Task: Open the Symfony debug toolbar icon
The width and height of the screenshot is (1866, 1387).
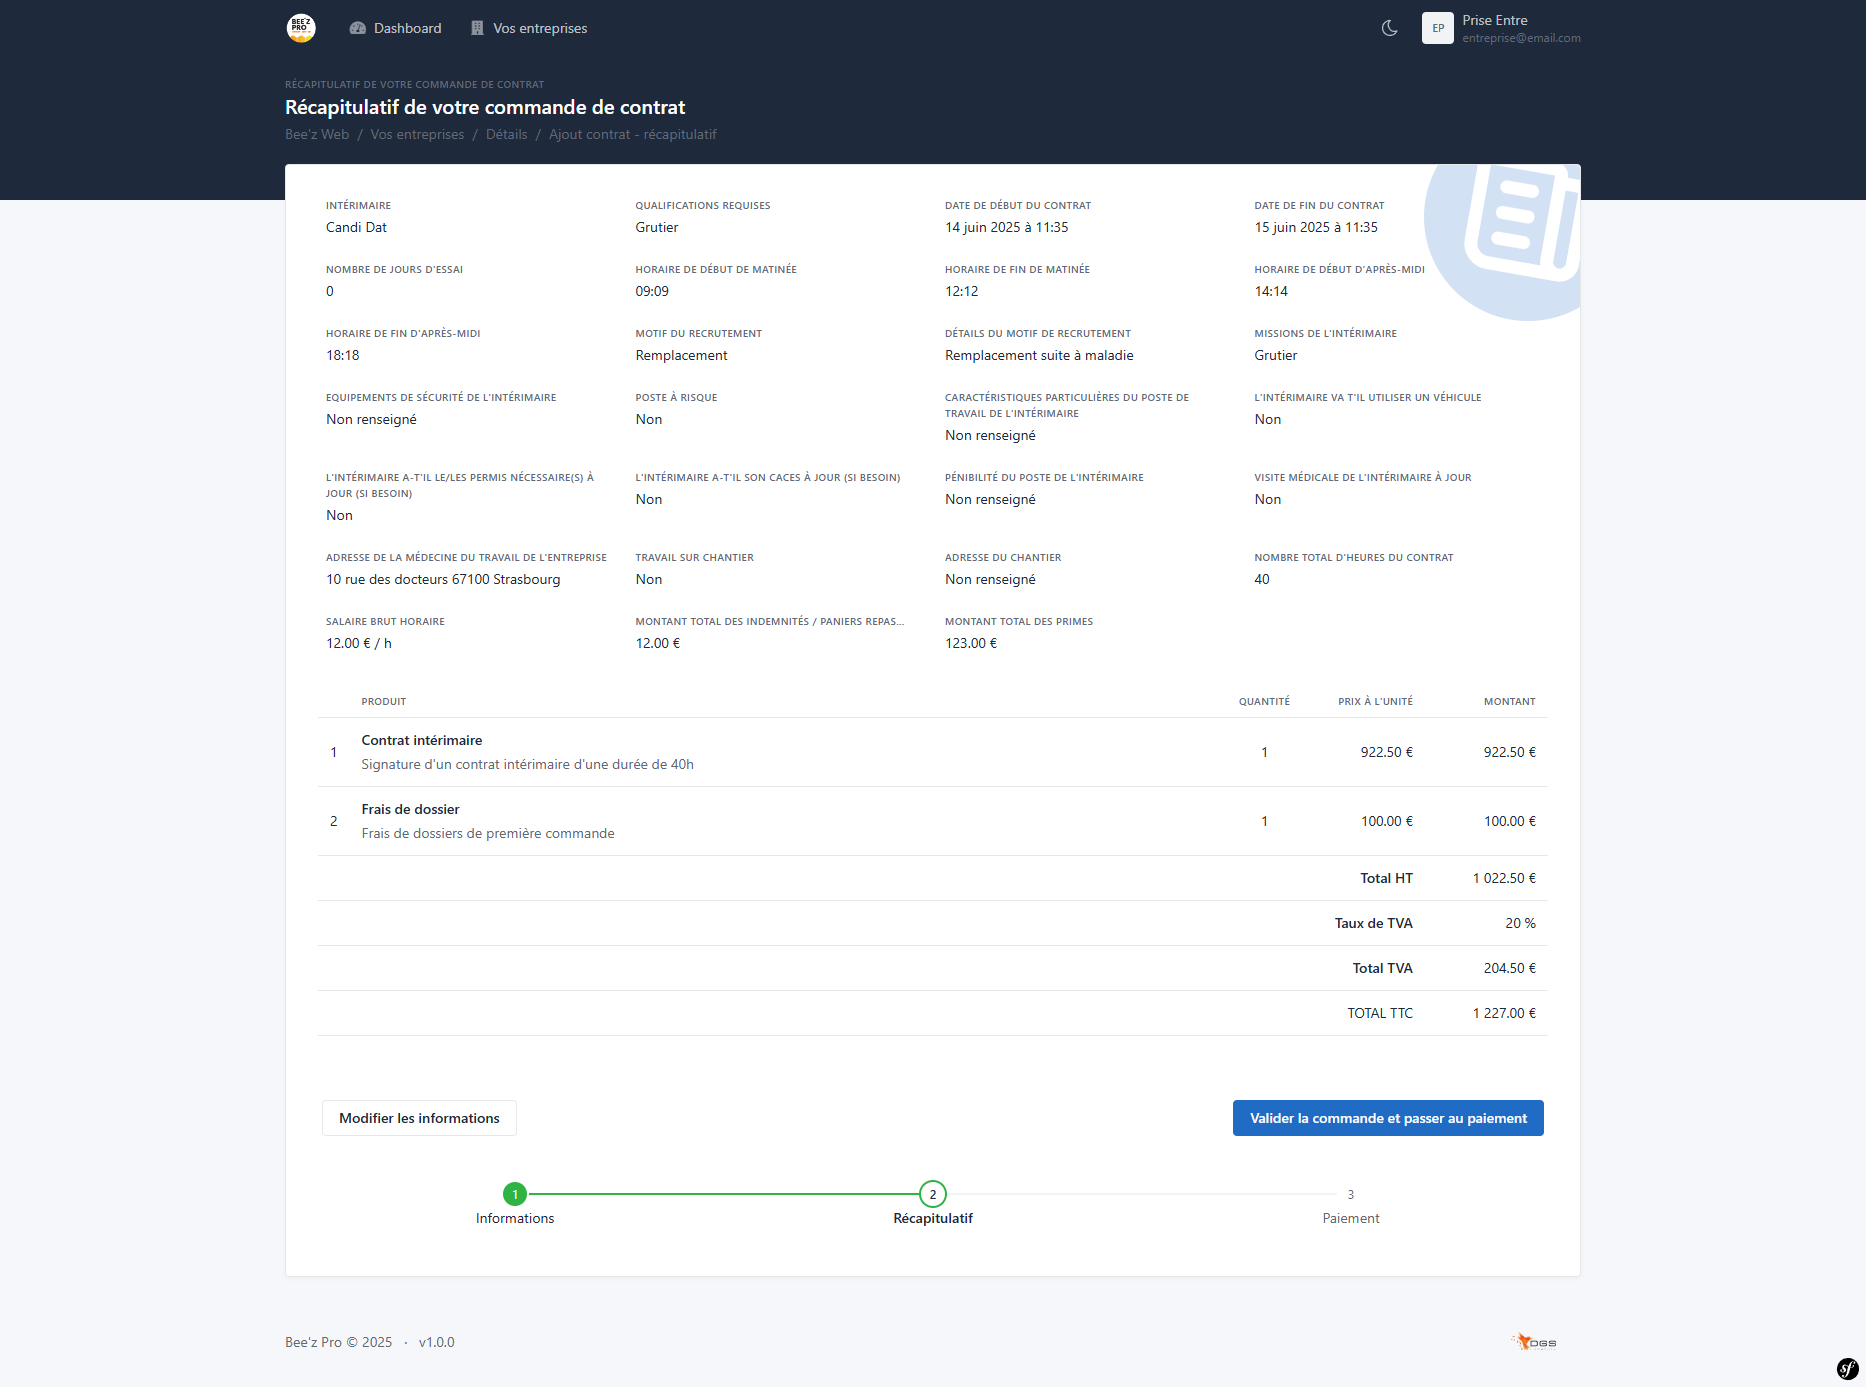Action: 1847,1368
